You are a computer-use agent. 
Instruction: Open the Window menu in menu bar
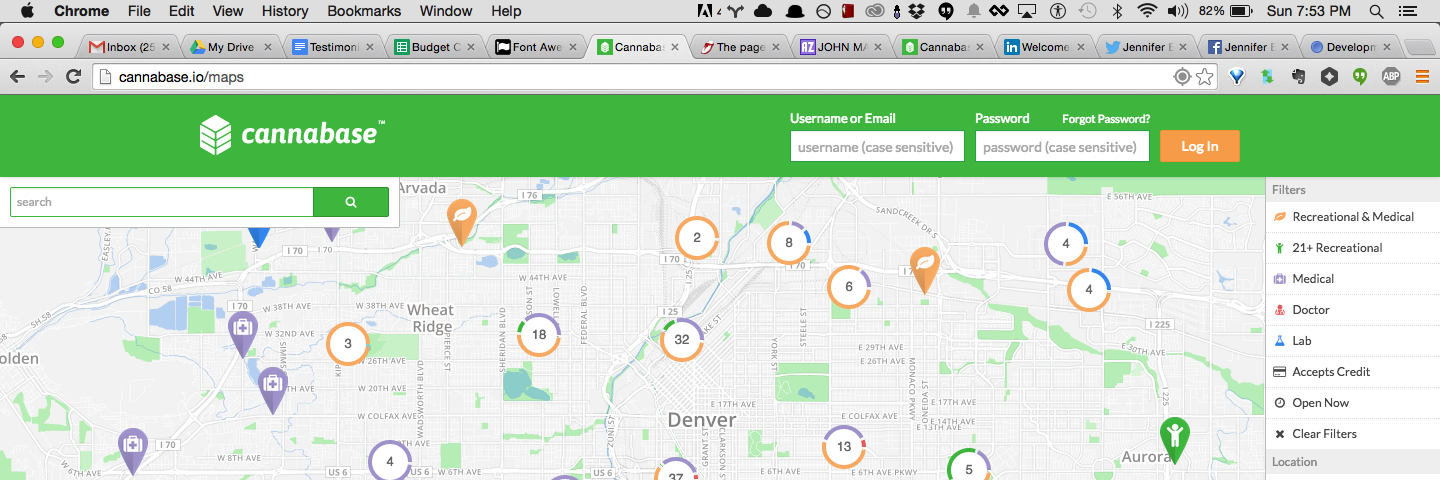[x=446, y=11]
